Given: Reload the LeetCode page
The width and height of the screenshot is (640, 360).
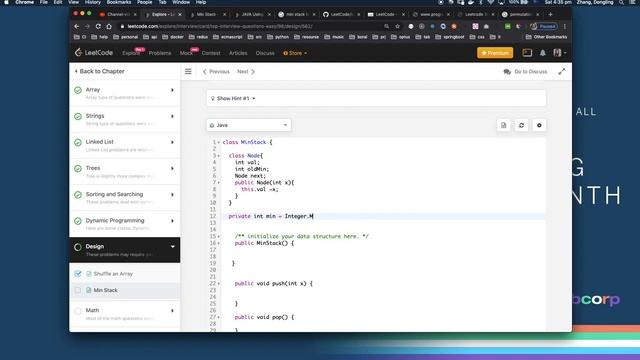Looking at the screenshot, I should click(98, 26).
